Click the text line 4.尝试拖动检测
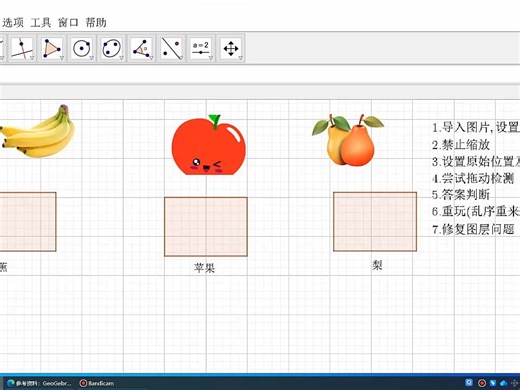 coord(473,178)
